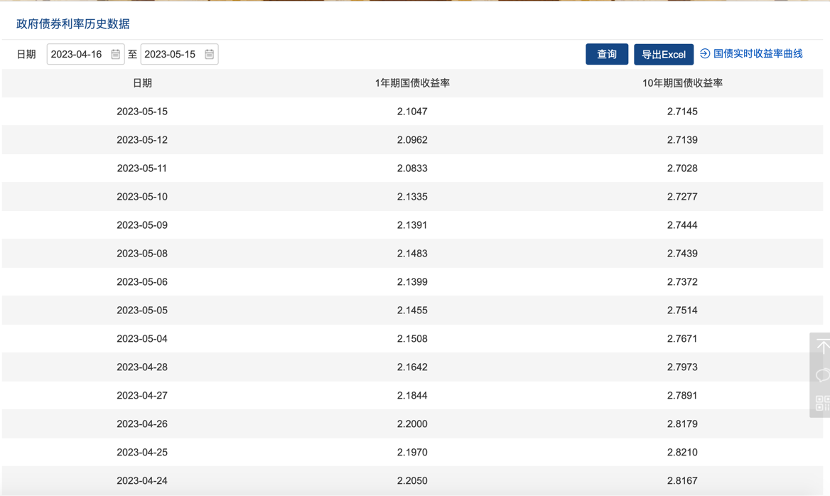
Task: Show the QR code icon in side panel
Action: pos(823,403)
